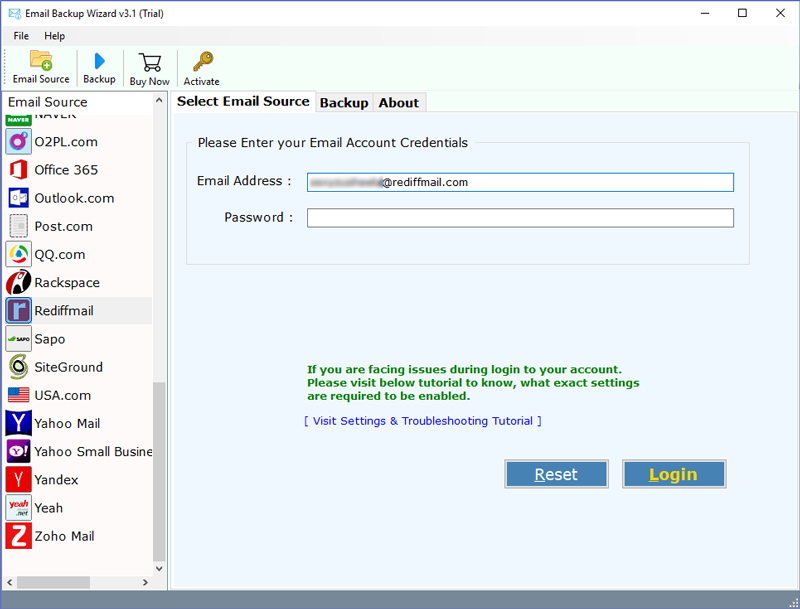
Task: Click the horizontal scrollbar right arrow
Action: tap(145, 582)
